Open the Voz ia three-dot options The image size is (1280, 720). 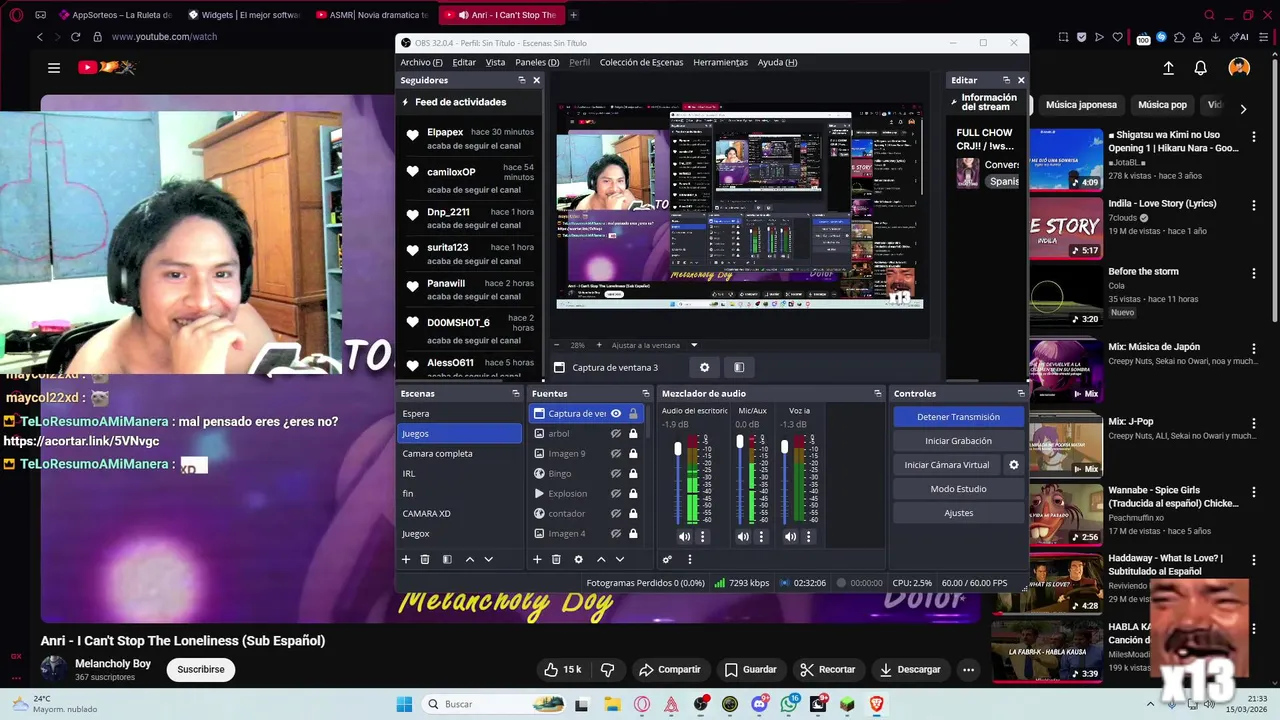pyautogui.click(x=808, y=536)
